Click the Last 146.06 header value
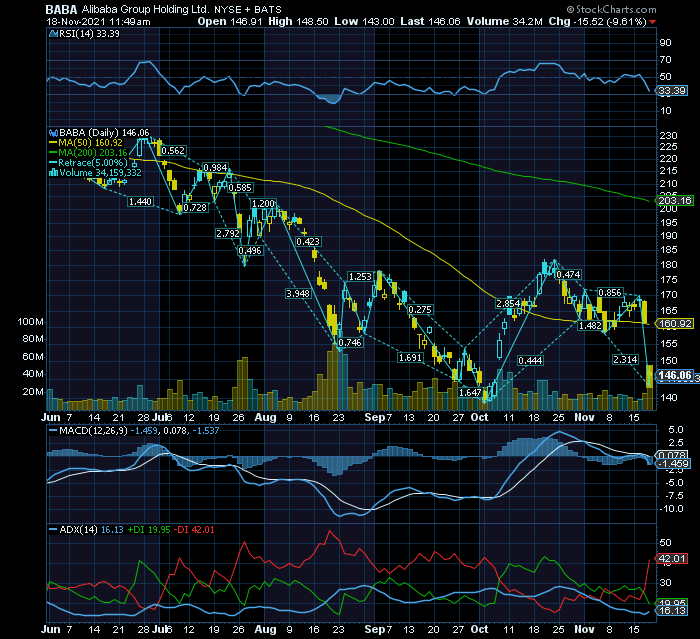This screenshot has width=700, height=639. click(x=430, y=21)
